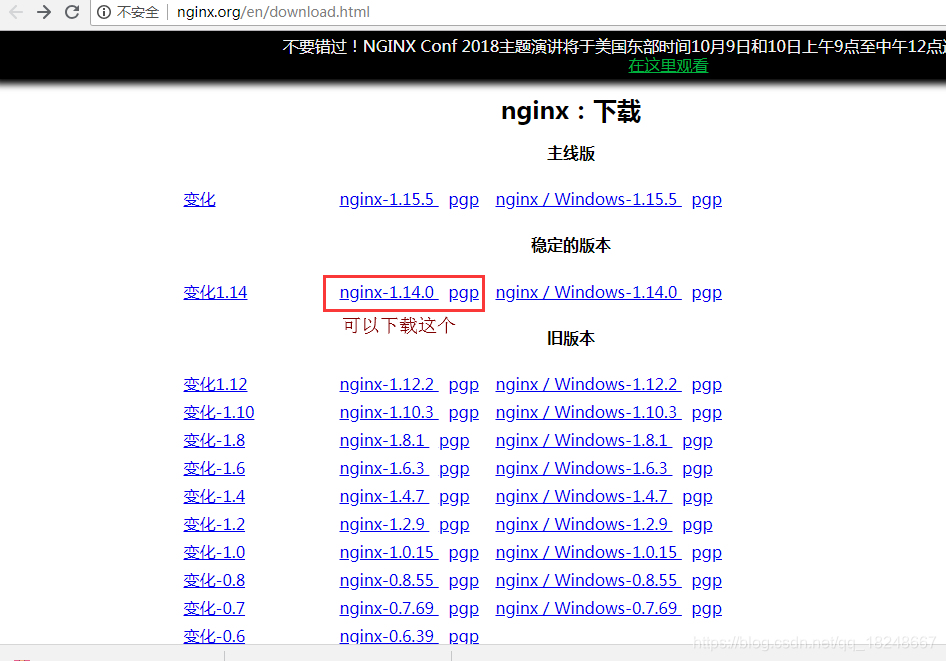Open pgp signature for Windows-0.7.69
This screenshot has width=946, height=661.
pos(706,609)
